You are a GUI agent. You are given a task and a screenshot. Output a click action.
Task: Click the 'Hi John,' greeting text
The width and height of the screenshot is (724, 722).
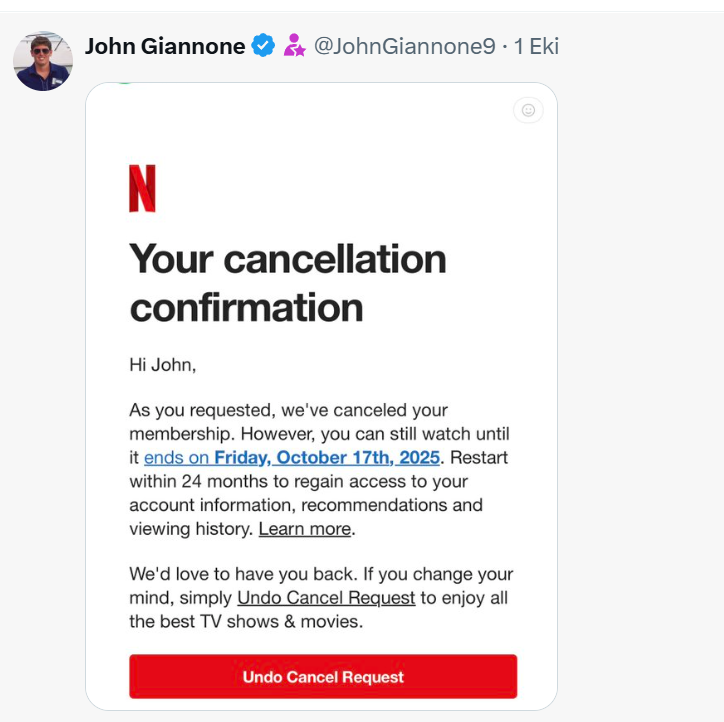coord(163,365)
